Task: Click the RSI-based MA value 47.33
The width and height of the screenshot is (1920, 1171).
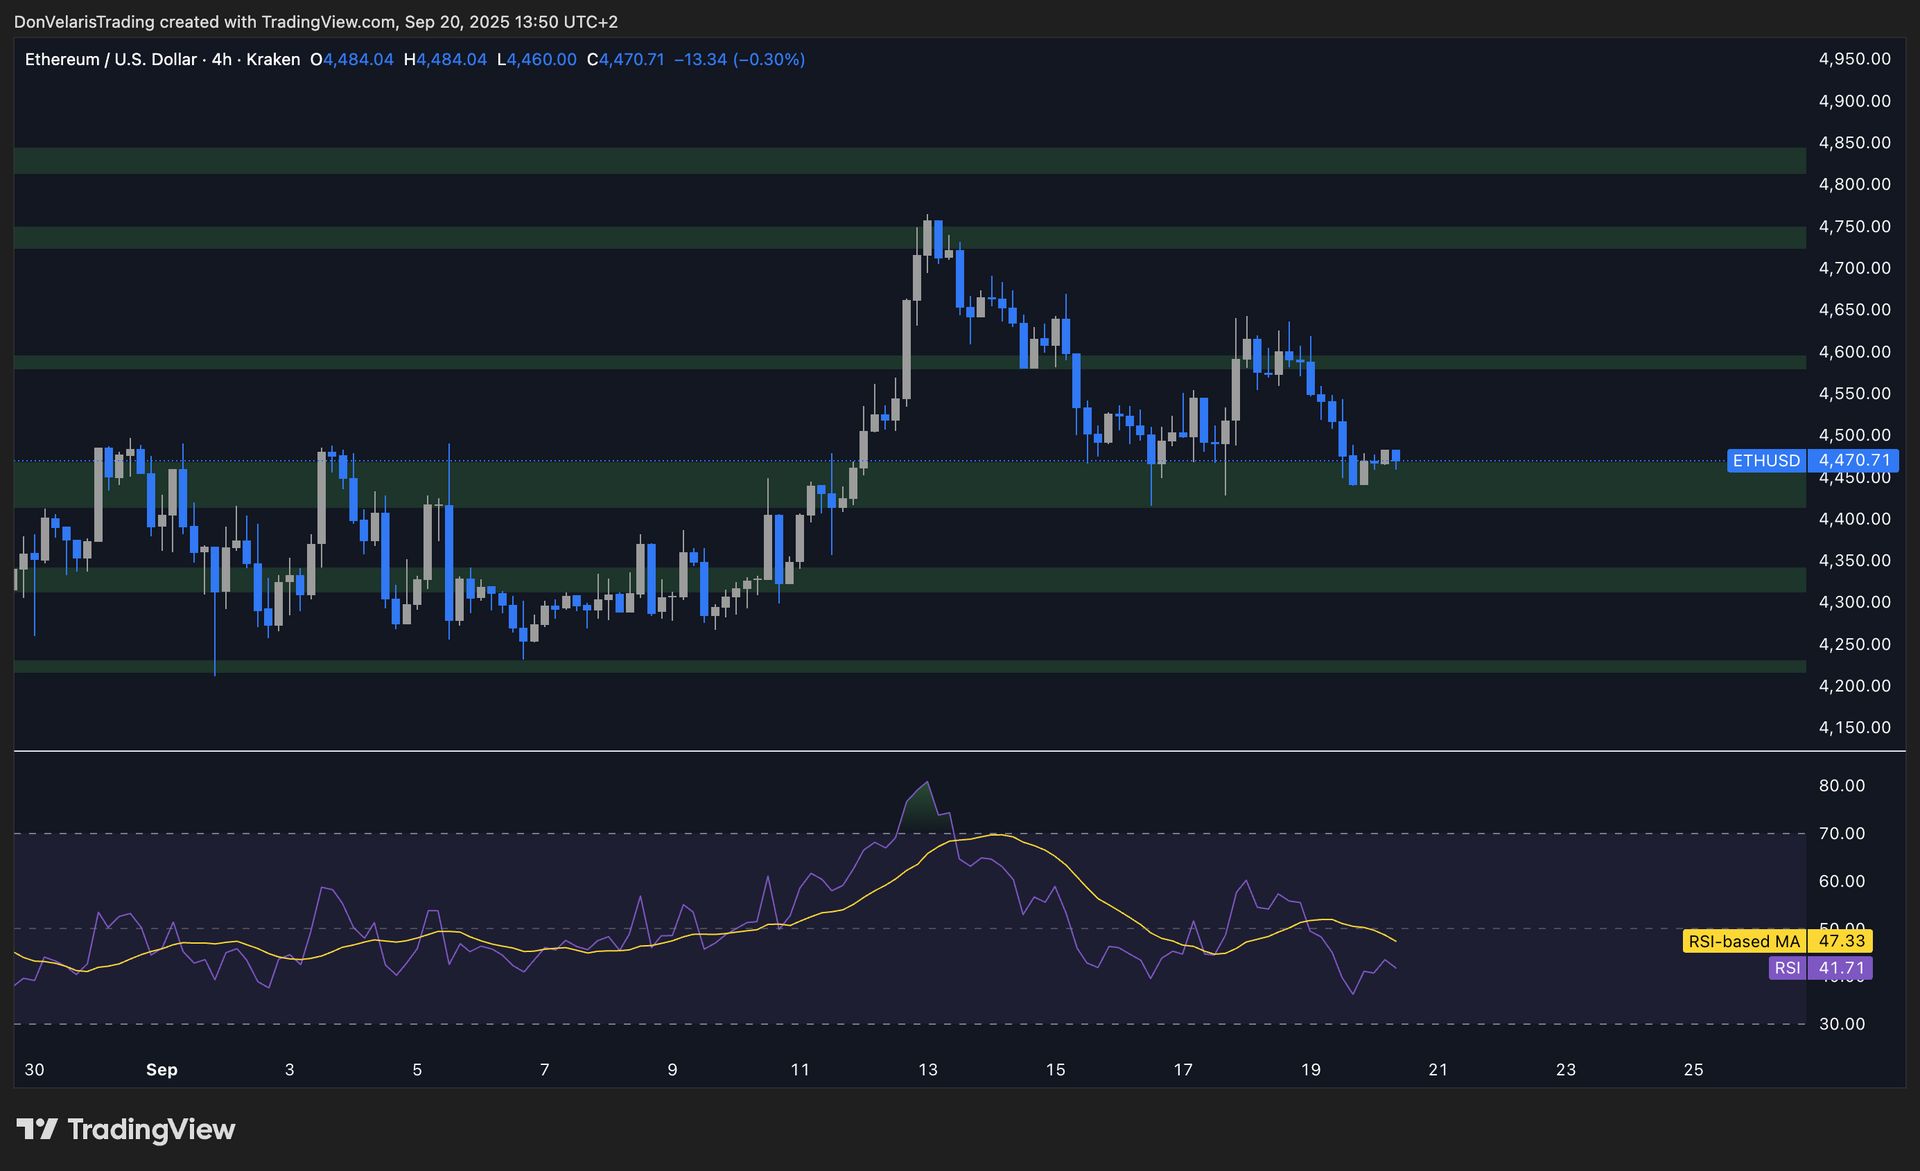Action: click(1841, 941)
